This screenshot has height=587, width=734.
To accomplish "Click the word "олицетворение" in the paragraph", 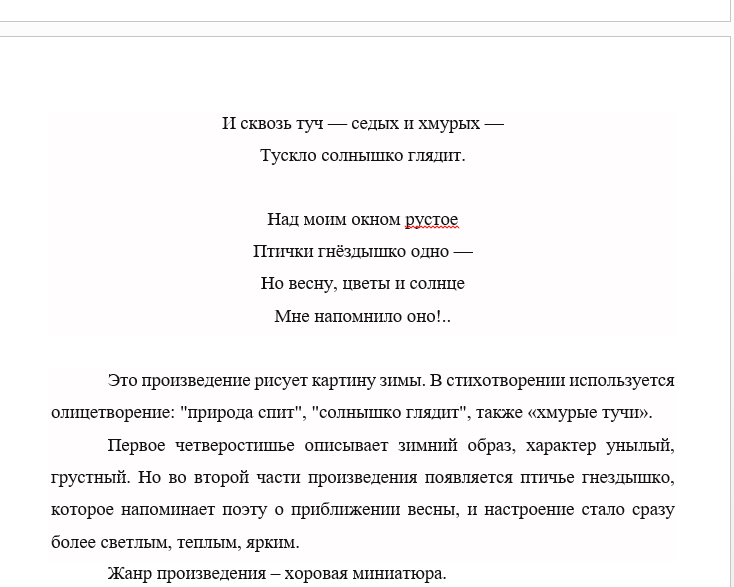I will click(104, 412).
